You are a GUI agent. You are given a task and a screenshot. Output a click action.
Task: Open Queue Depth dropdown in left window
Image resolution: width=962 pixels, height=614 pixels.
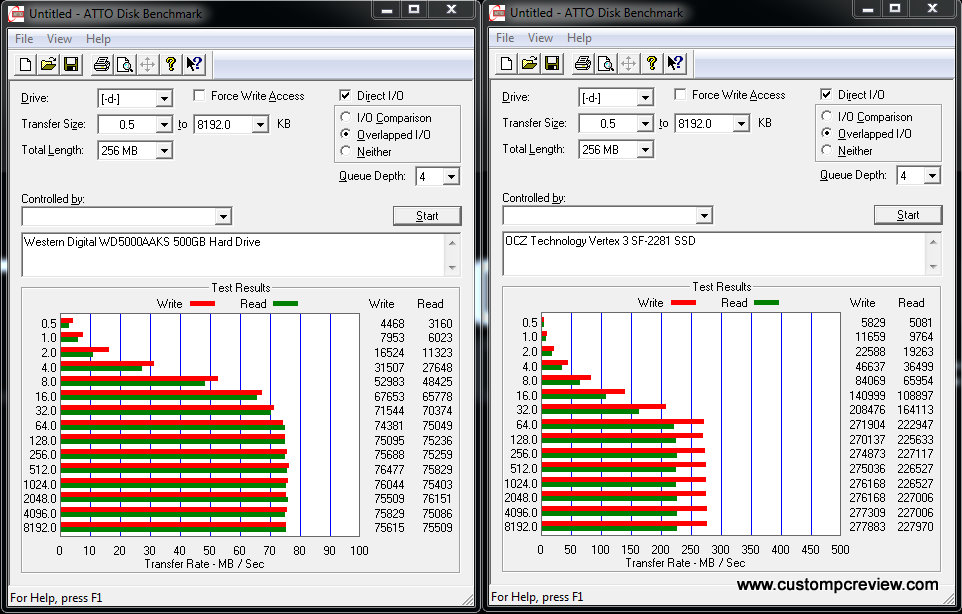click(x=452, y=177)
